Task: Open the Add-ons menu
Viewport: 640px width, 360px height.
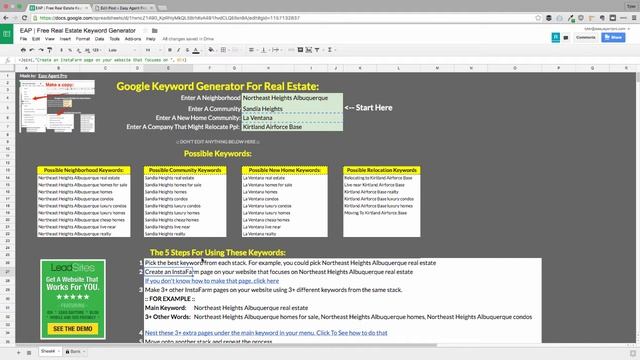Action: point(133,39)
